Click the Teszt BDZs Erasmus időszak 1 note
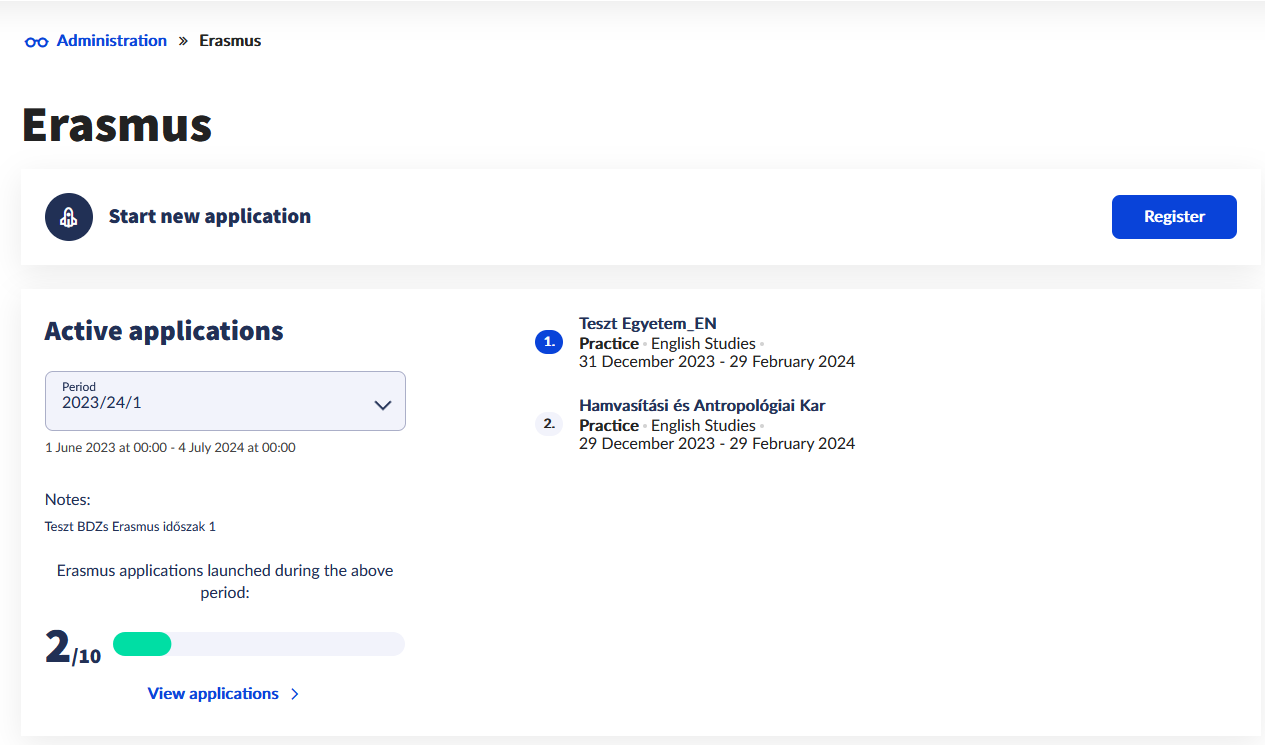 pyautogui.click(x=130, y=526)
